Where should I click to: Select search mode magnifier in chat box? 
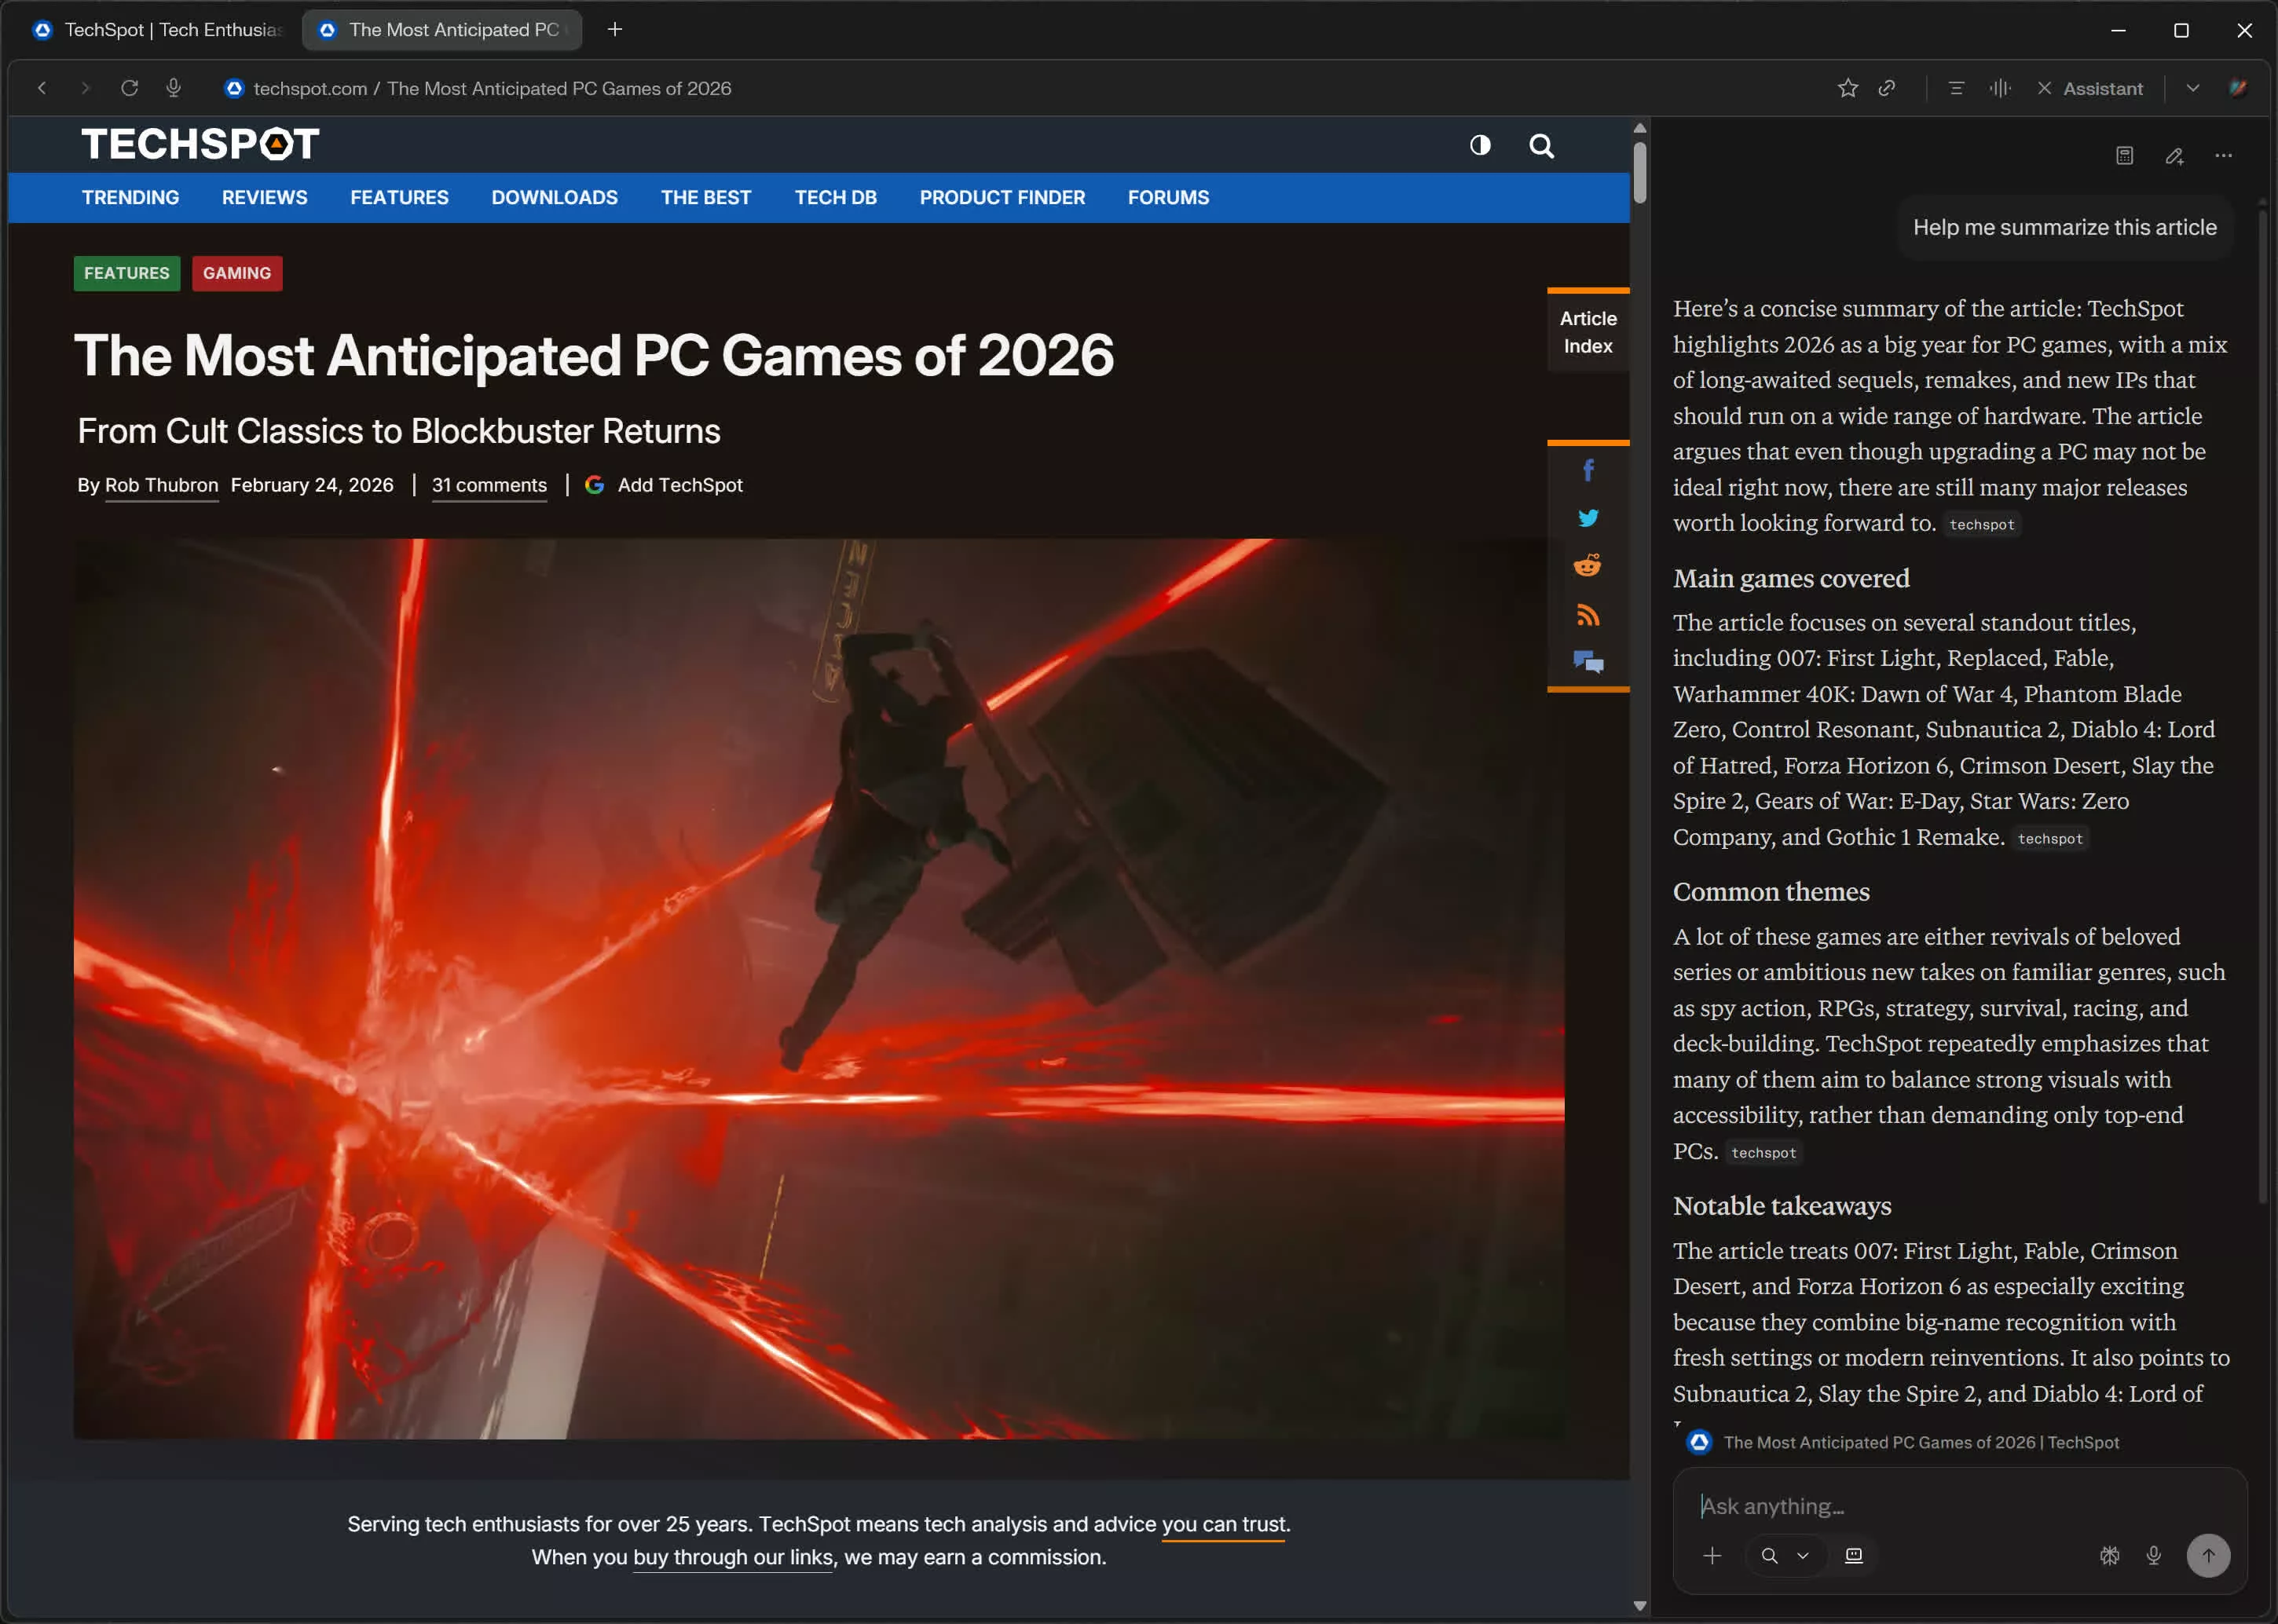[1769, 1556]
